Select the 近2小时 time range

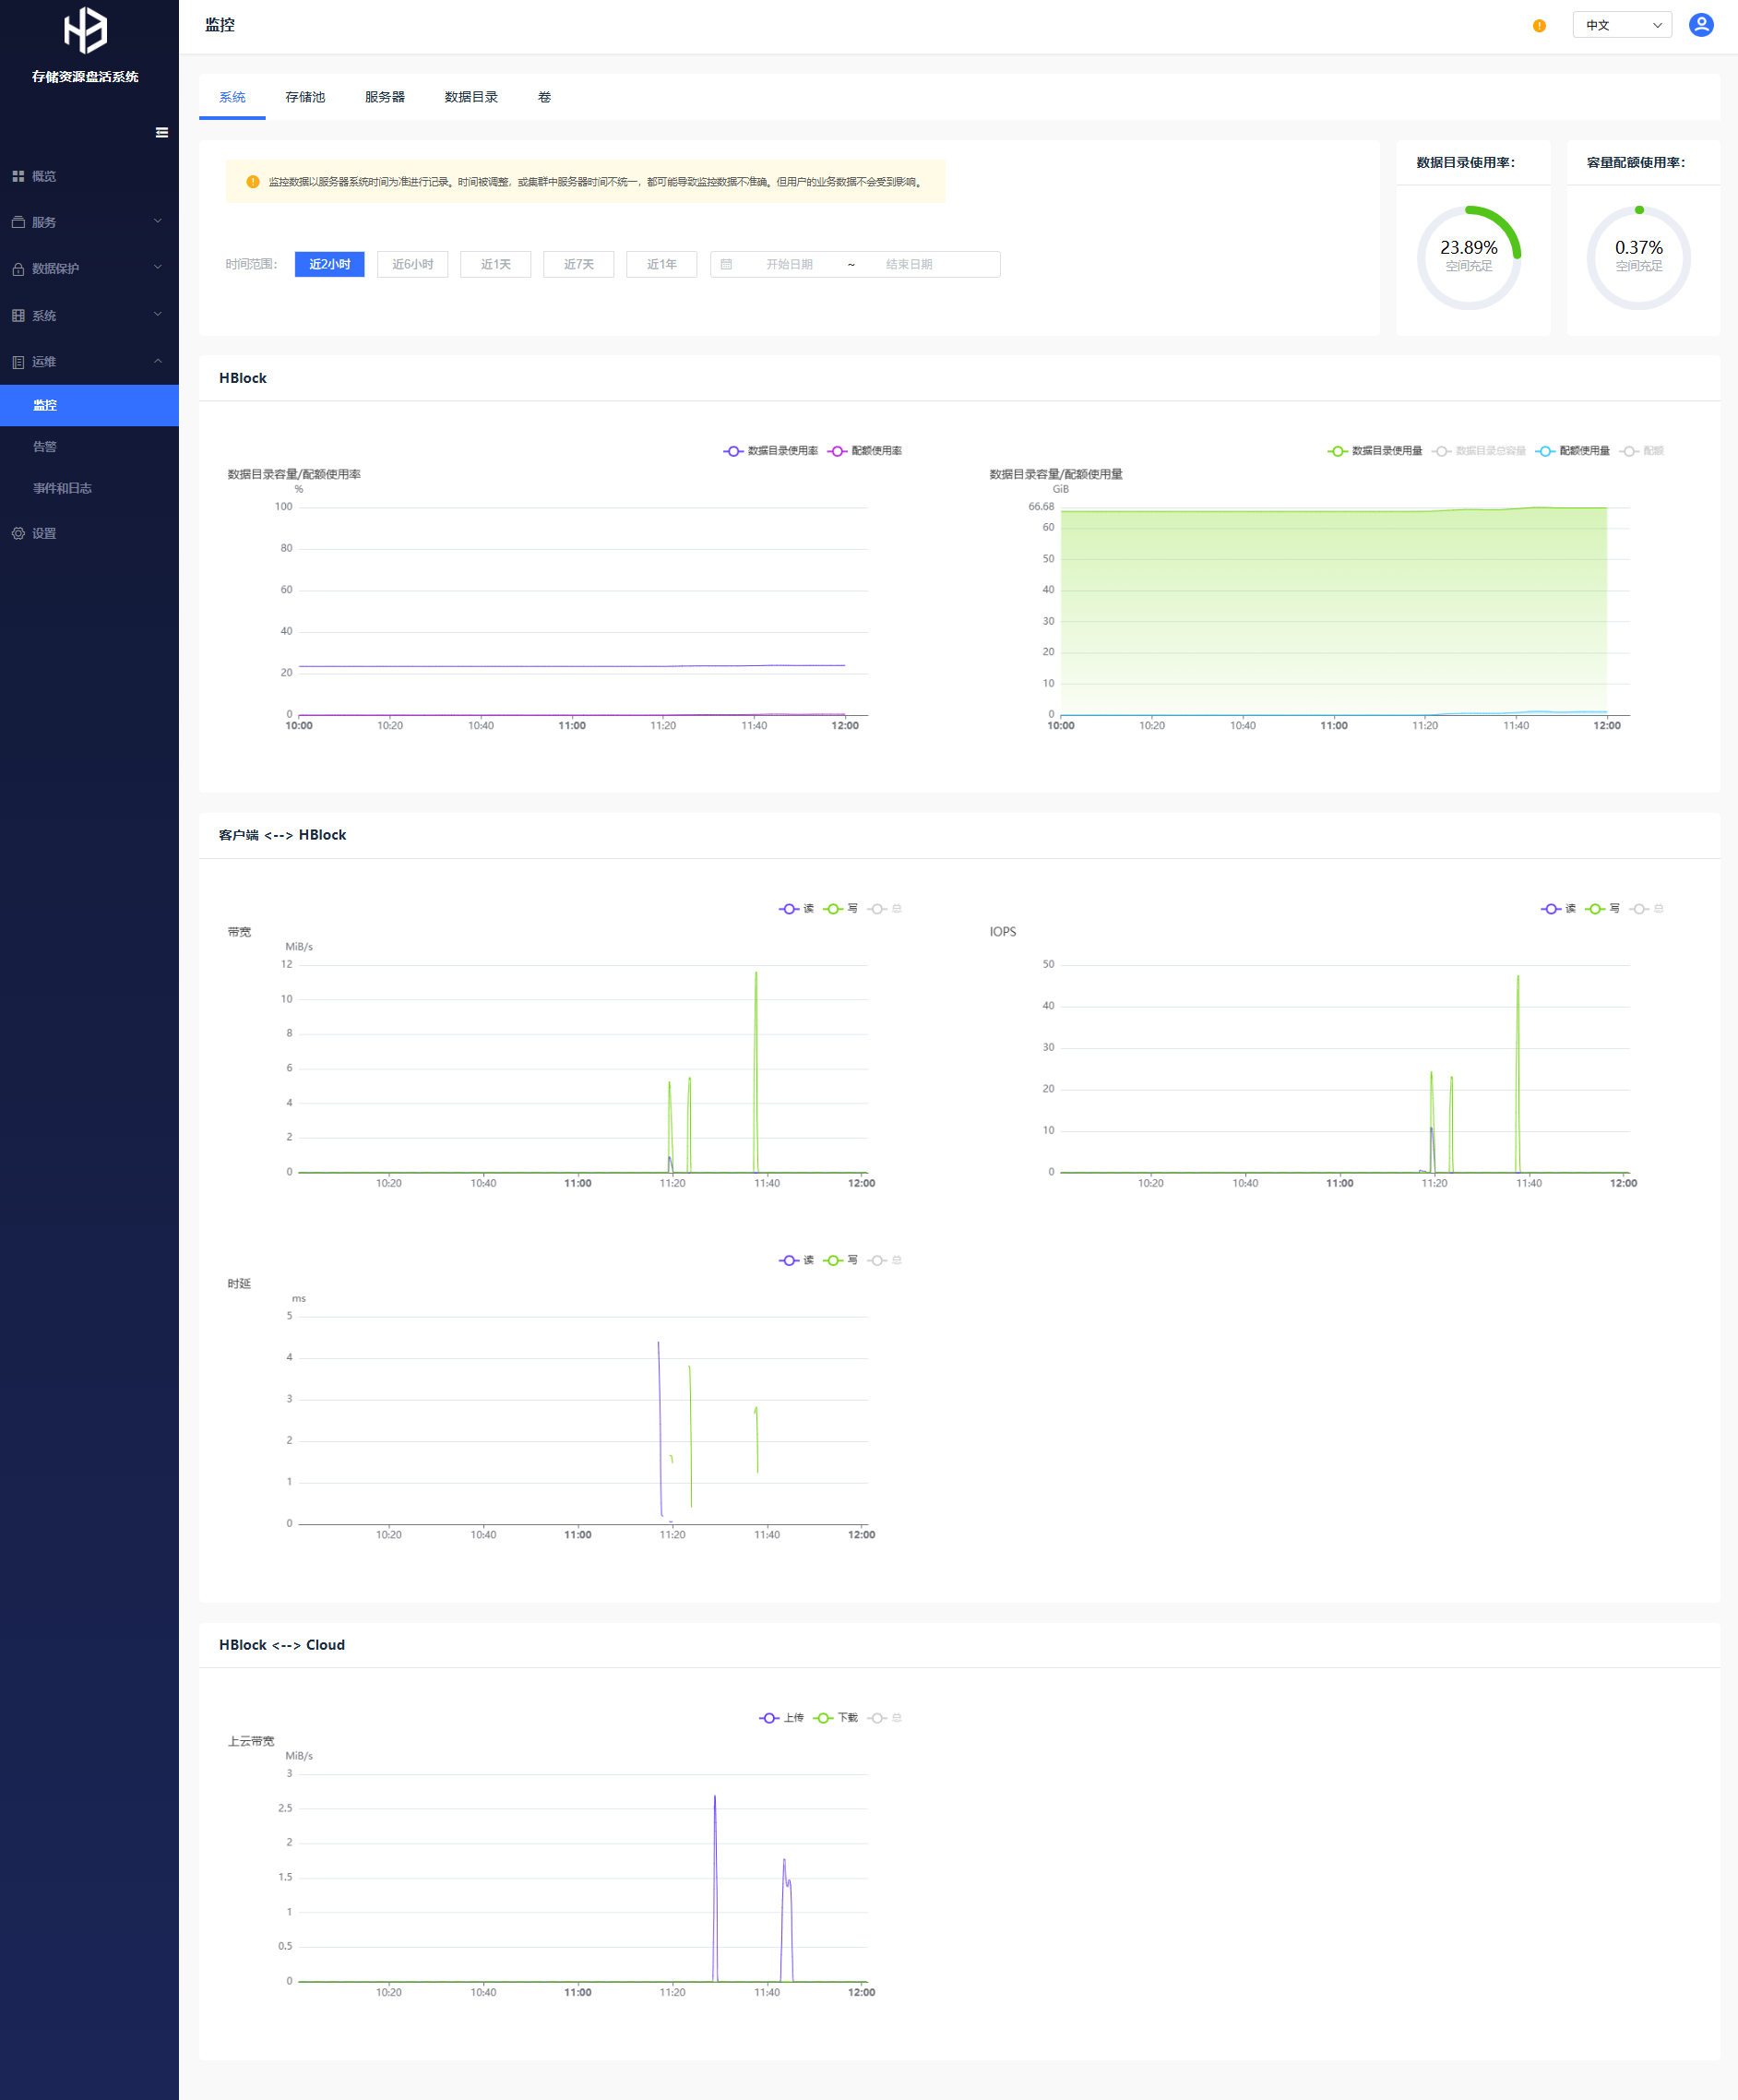click(x=330, y=264)
